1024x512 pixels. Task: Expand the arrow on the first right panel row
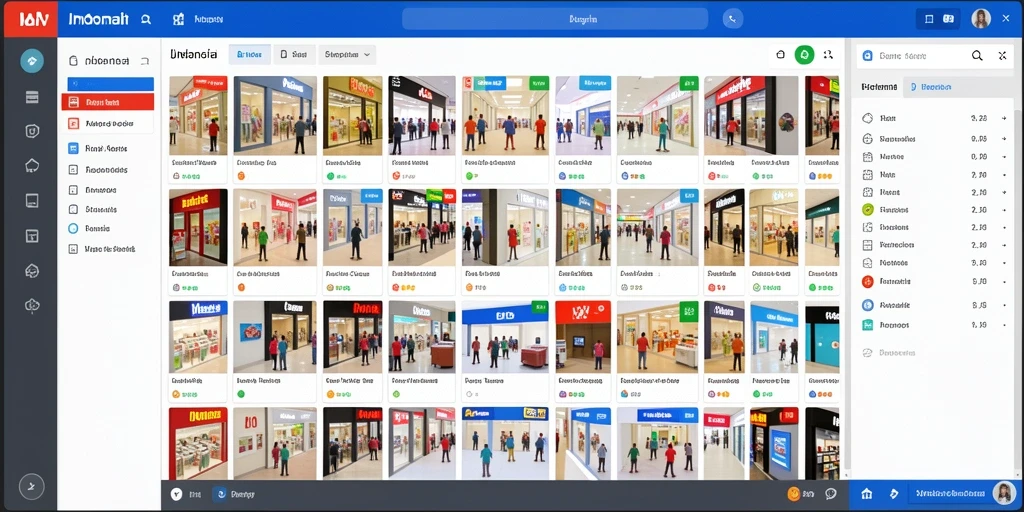coord(1004,118)
